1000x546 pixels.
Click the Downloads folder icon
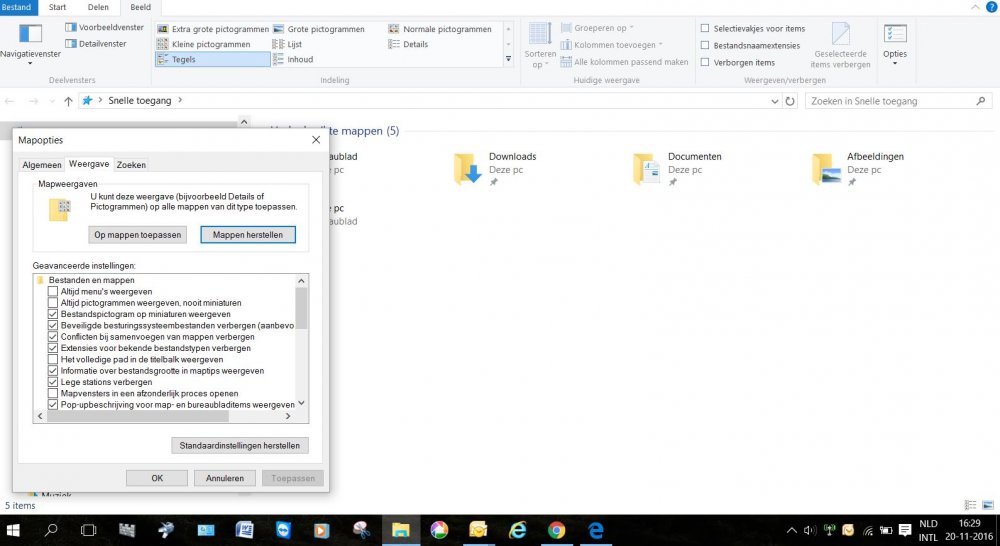point(468,169)
